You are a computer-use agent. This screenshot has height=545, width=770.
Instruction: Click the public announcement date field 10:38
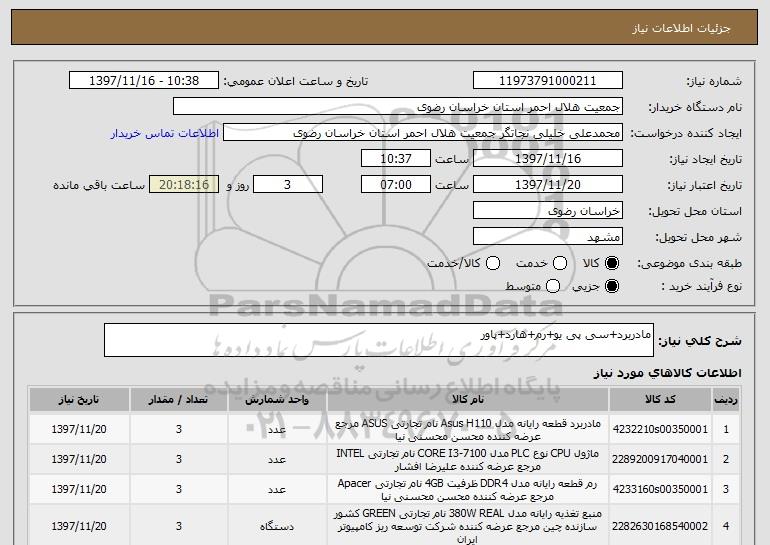point(144,81)
